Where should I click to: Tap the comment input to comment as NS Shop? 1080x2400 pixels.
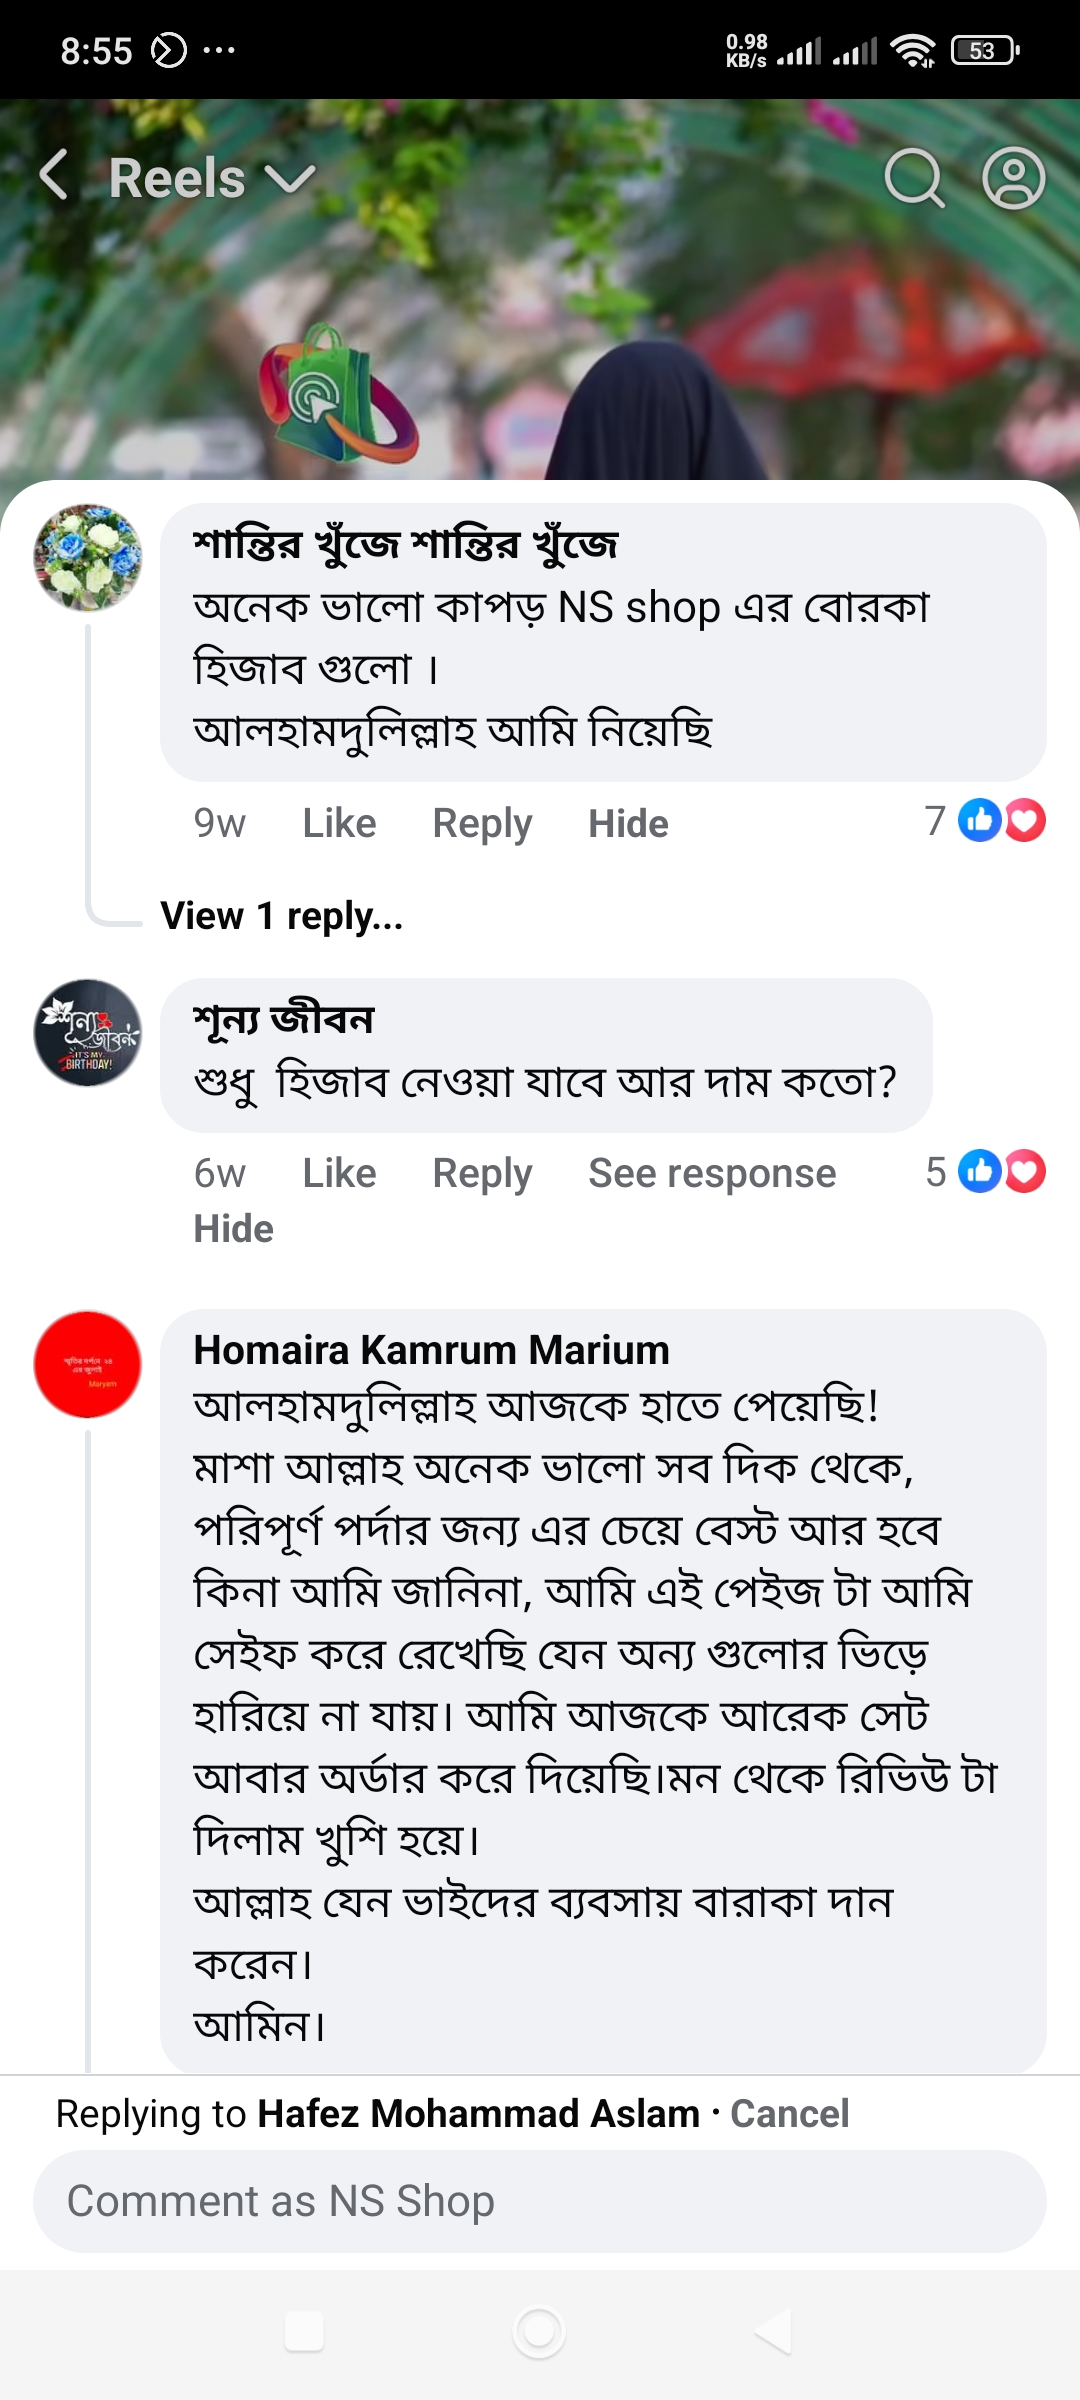click(540, 2201)
